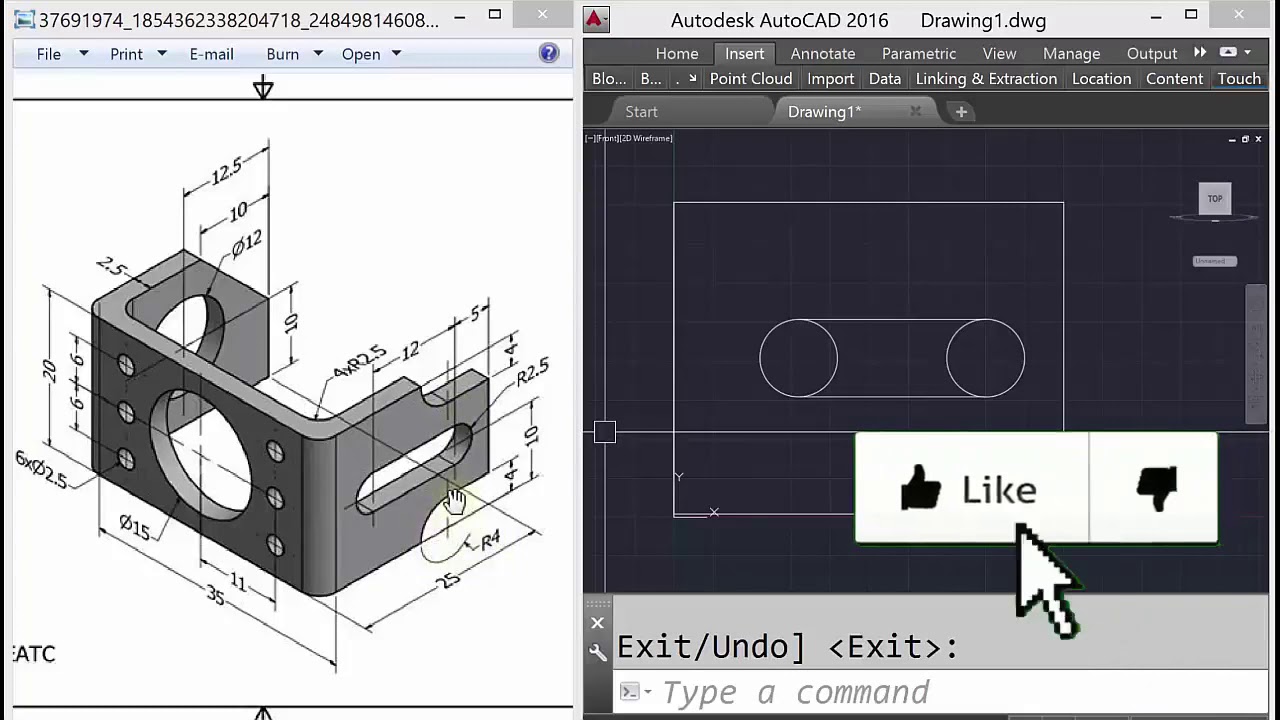Image resolution: width=1280 pixels, height=720 pixels.
Task: Show hidden ribbon tabs with the double arrow
Action: pos(1200,53)
